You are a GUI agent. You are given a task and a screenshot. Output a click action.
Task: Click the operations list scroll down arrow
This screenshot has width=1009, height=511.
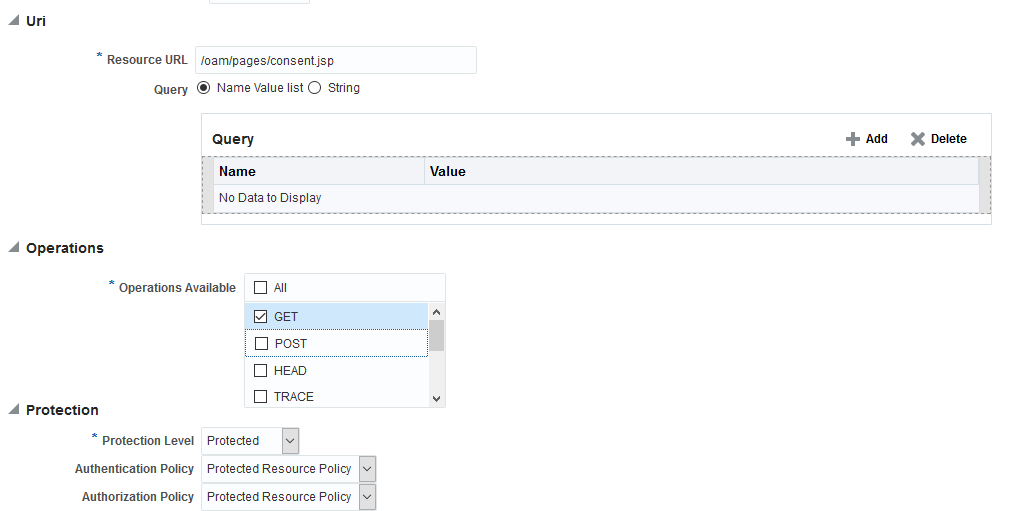436,398
